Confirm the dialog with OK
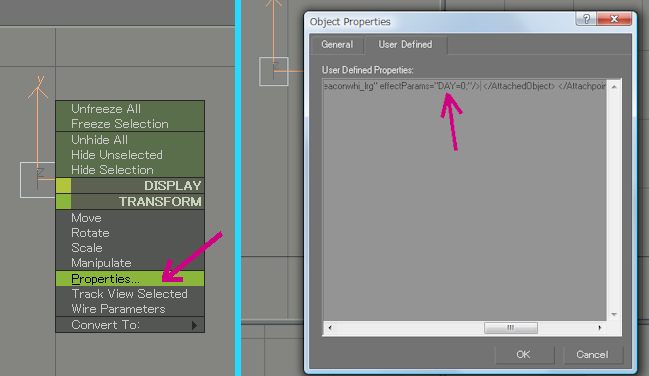This screenshot has width=649, height=376. pos(524,354)
